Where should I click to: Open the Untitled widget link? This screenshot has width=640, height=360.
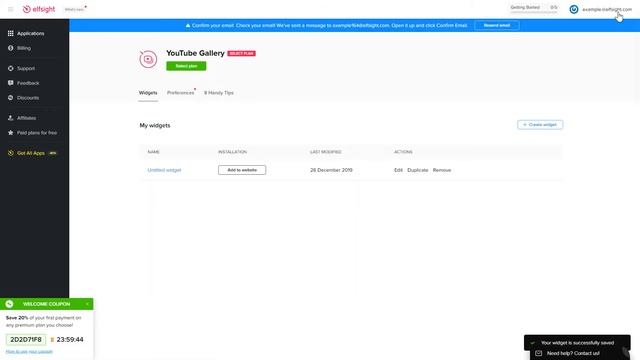(x=164, y=170)
